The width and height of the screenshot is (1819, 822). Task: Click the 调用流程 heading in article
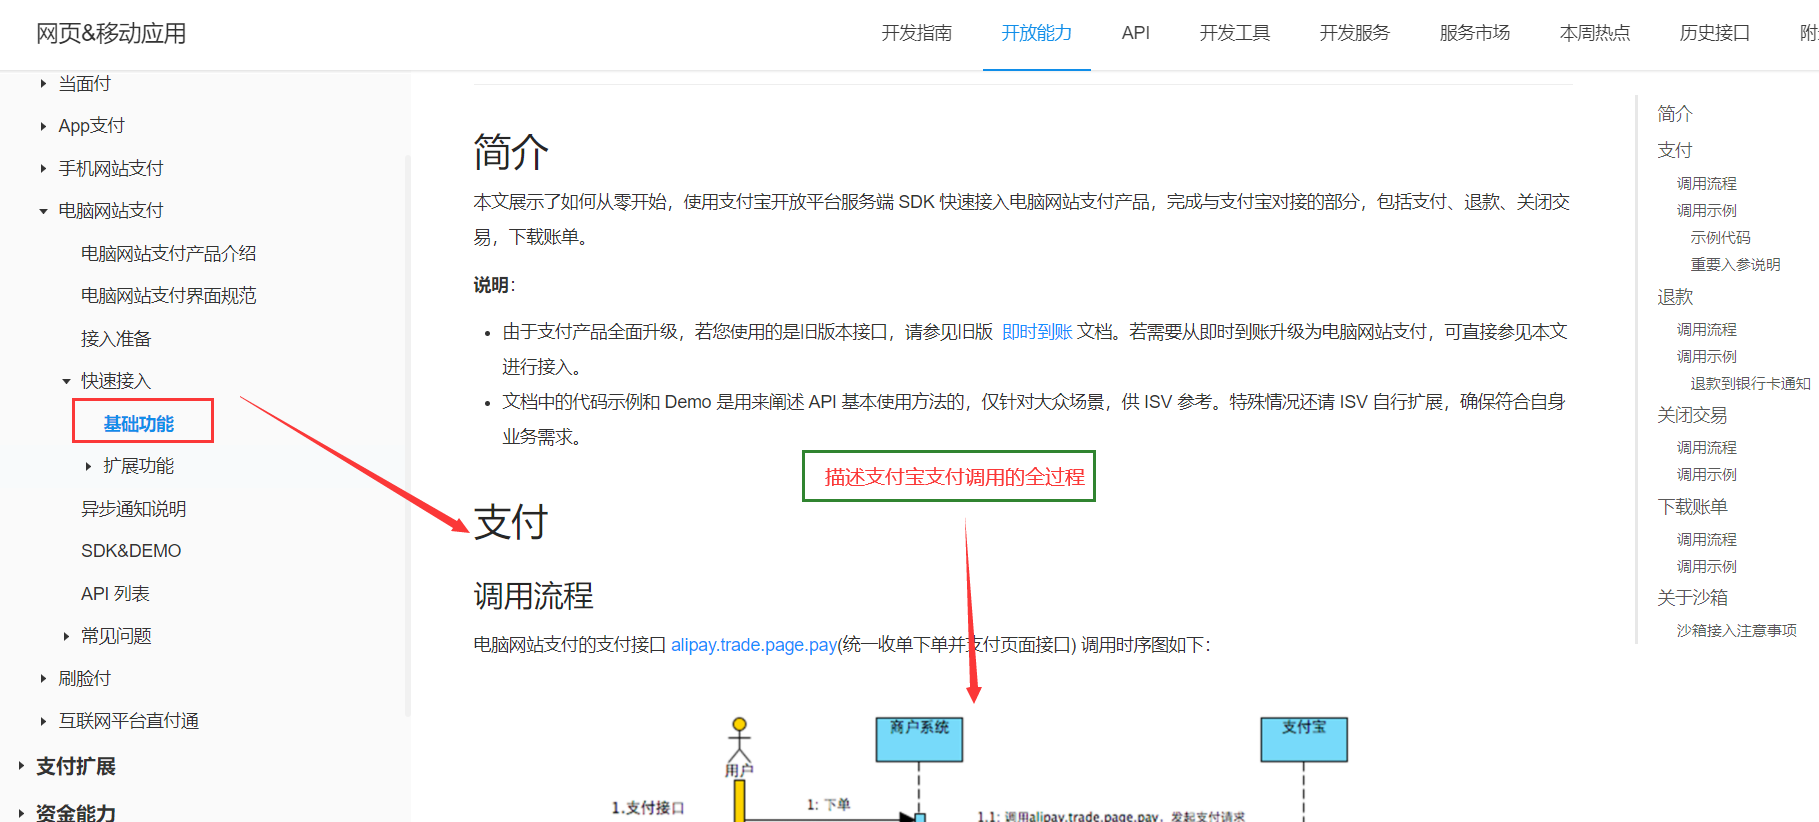pos(533,596)
